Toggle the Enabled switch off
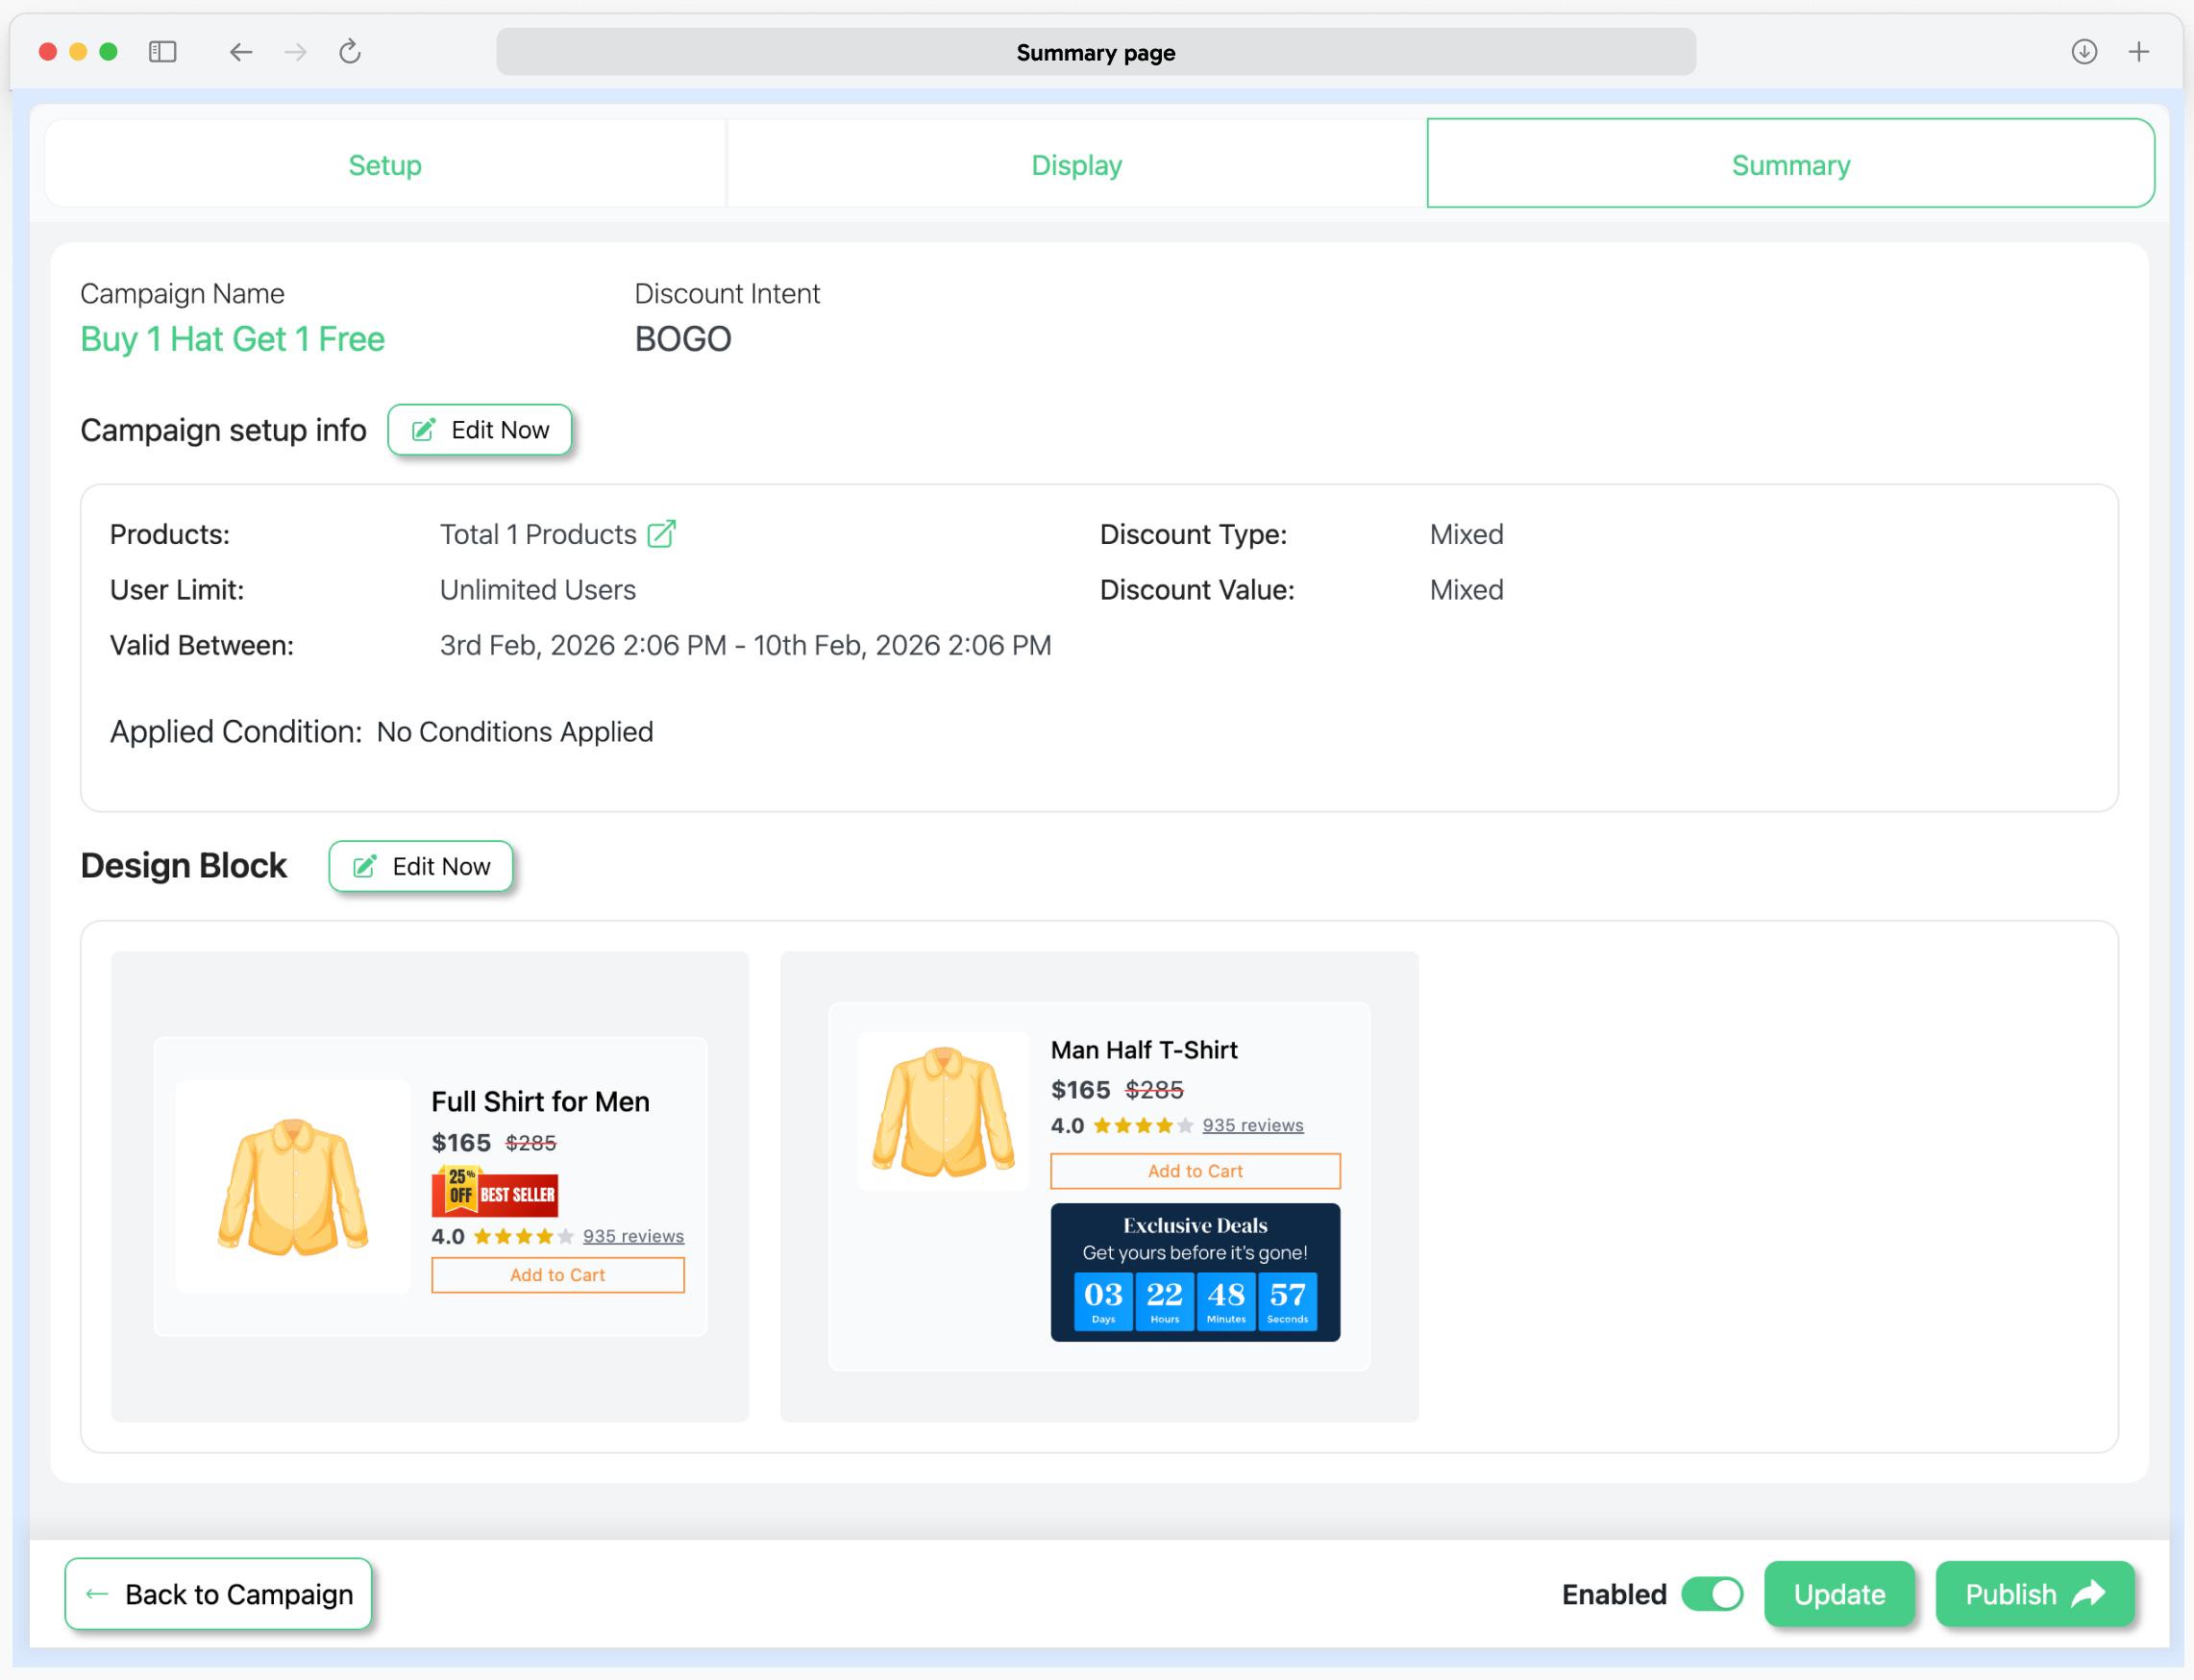The width and height of the screenshot is (2194, 1680). [1712, 1593]
